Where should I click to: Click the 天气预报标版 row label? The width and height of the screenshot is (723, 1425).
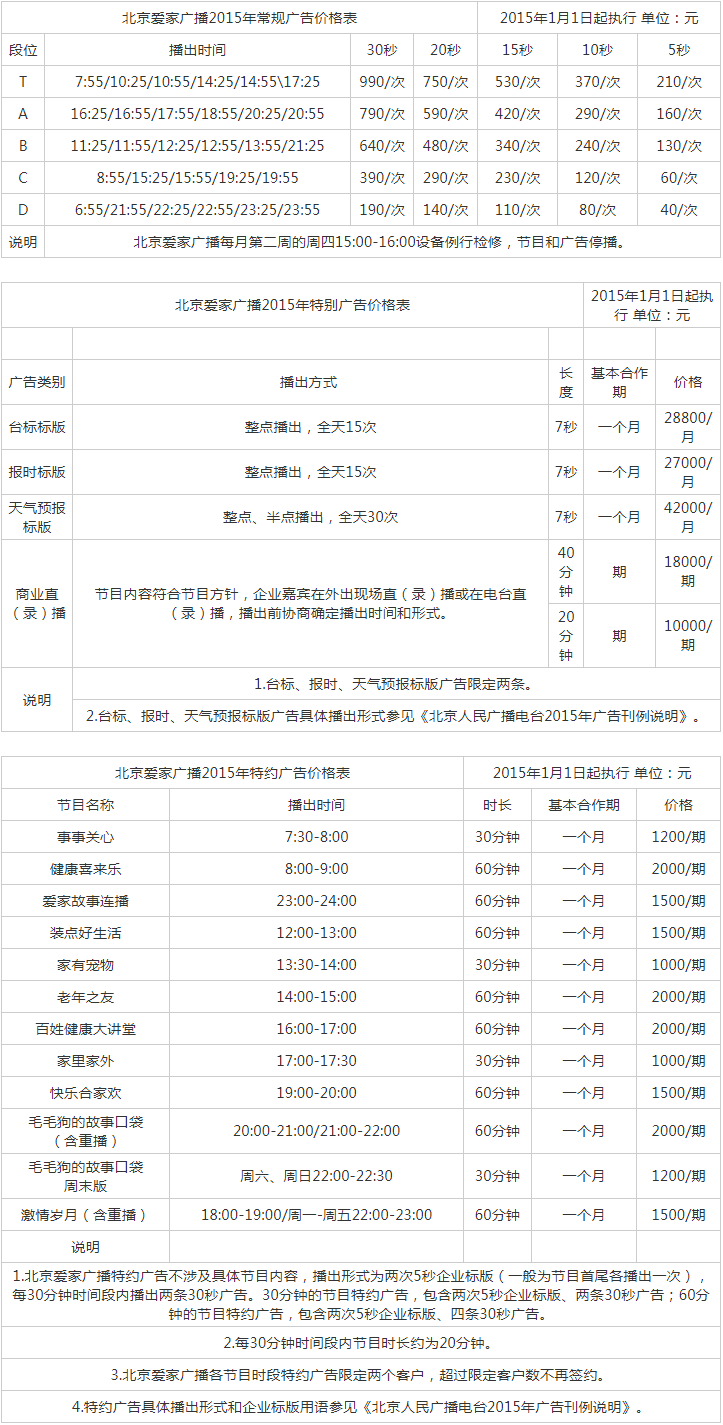37,517
